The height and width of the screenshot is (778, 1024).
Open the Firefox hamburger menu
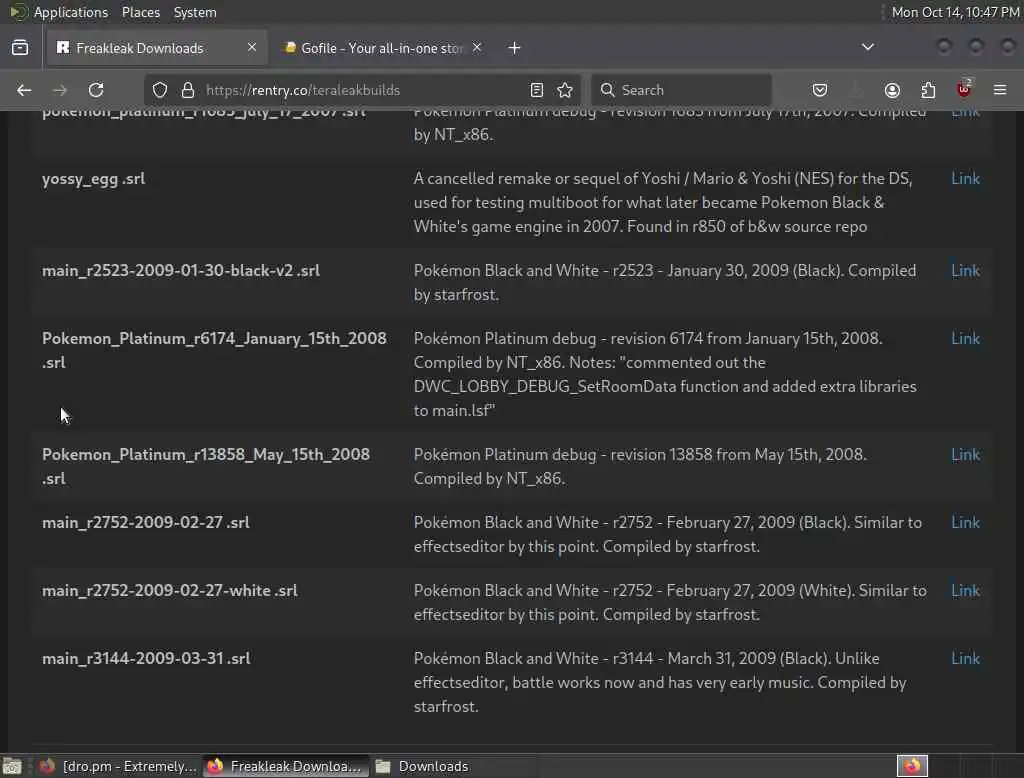tap(1000, 90)
